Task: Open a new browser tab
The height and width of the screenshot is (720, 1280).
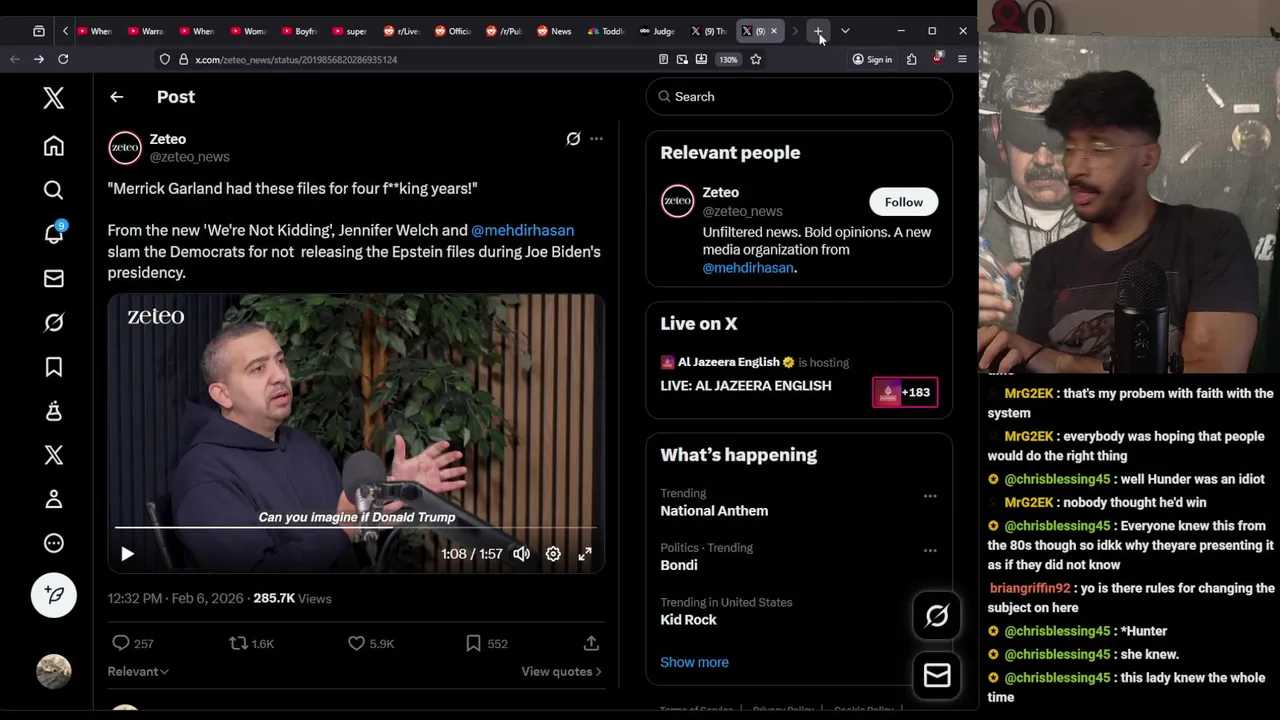Action: [x=818, y=31]
